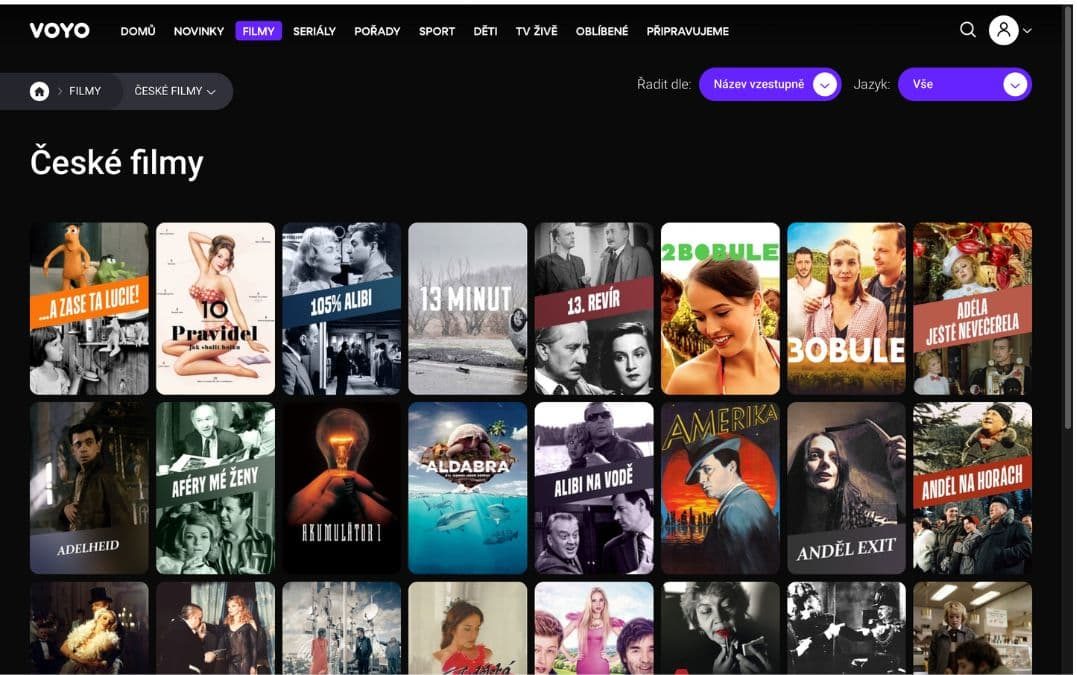Open the SPORT menu item

point(437,31)
